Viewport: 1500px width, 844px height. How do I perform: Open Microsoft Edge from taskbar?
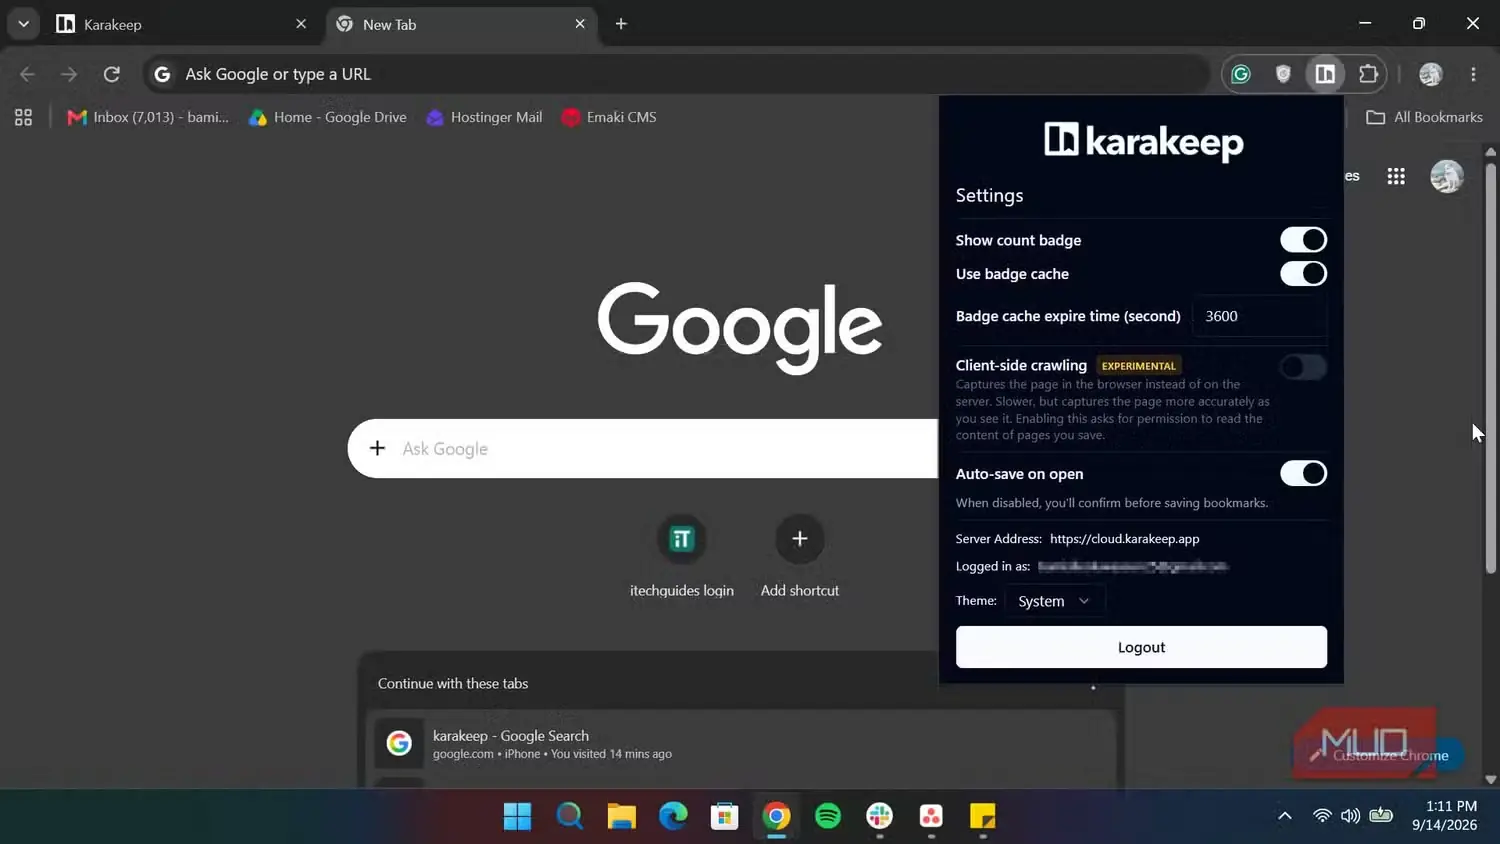673,816
